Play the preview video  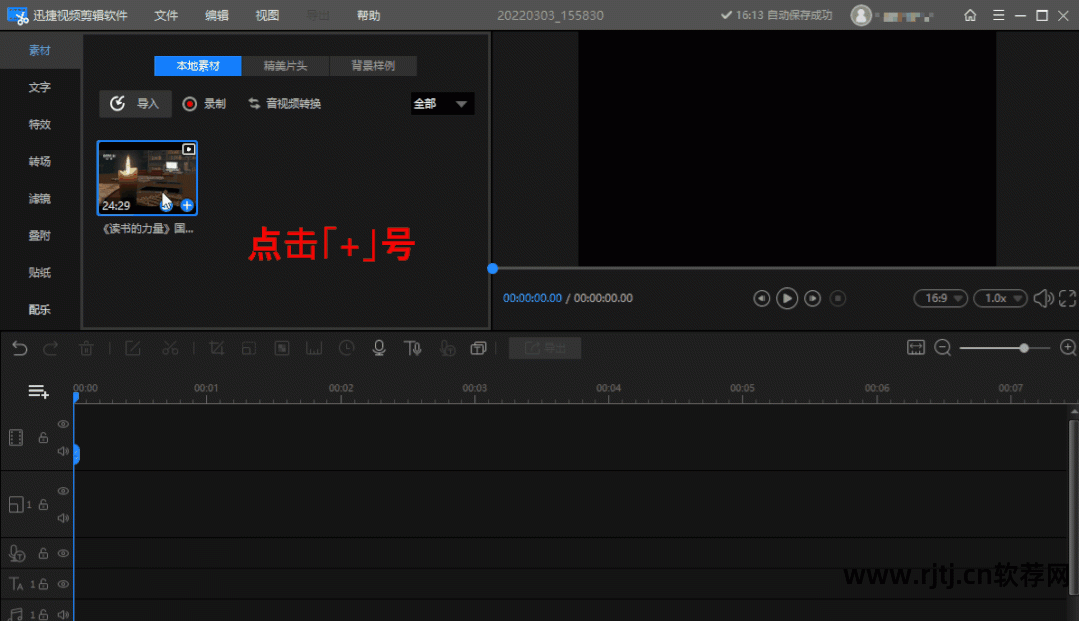(787, 298)
